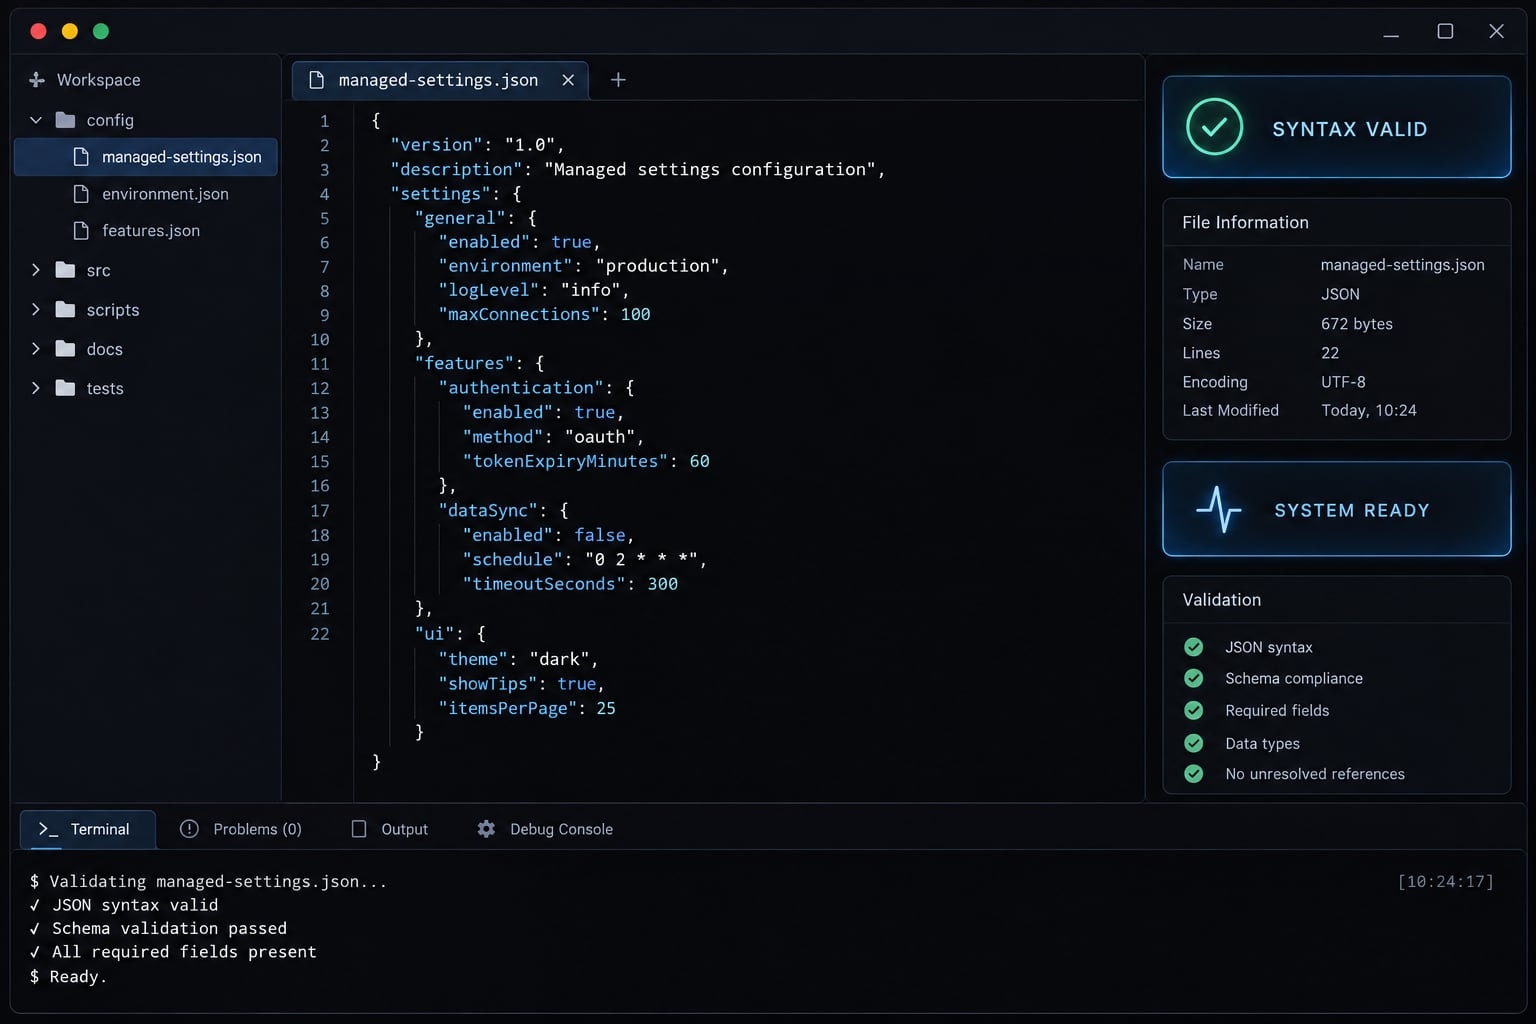Click the Problems warning circle icon
The image size is (1536, 1024).
189,829
